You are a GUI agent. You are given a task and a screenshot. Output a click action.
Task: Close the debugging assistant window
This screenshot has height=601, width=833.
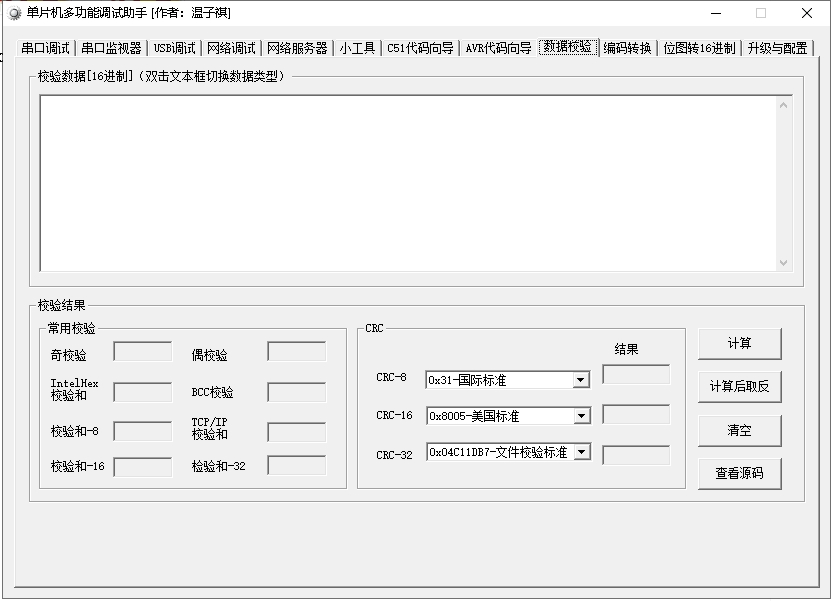806,13
